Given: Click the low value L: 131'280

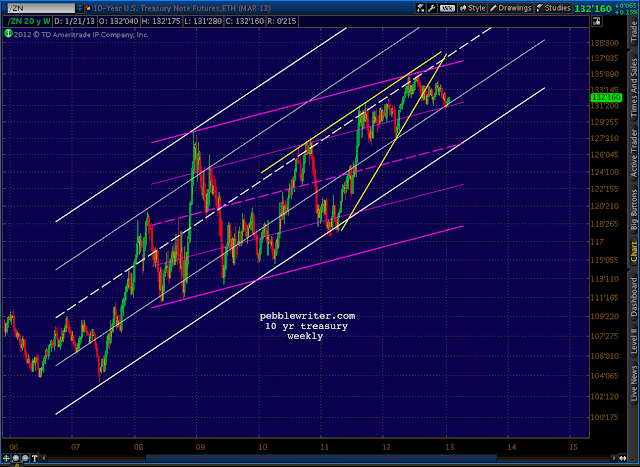Looking at the screenshot, I should [x=203, y=21].
